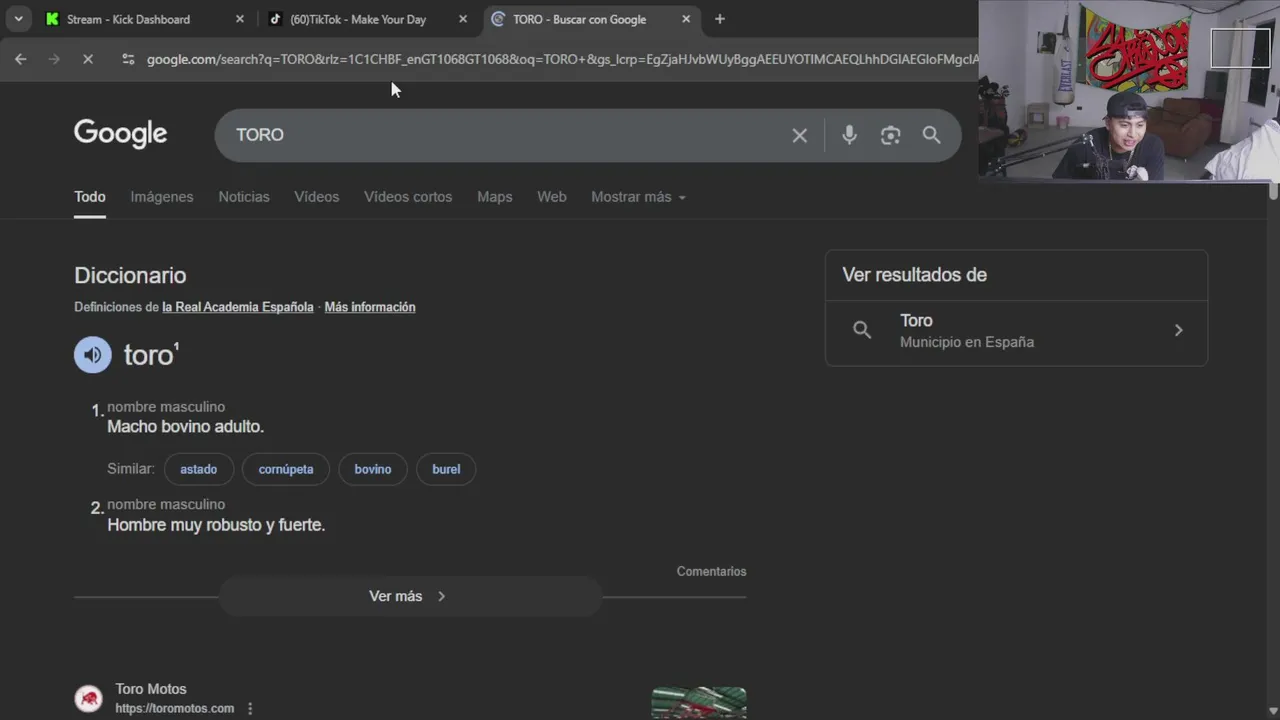Click the address bar URL
Screen dimensions: 1280x720
[562, 59]
